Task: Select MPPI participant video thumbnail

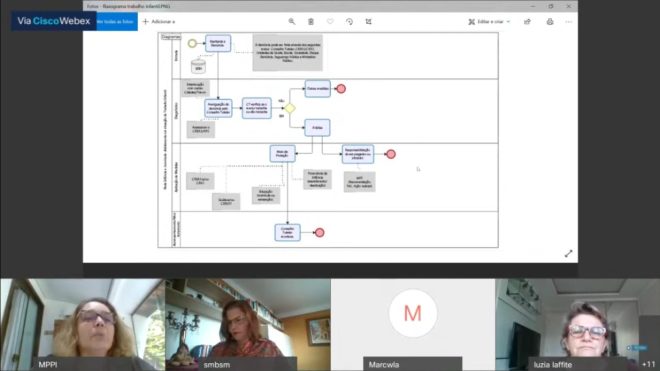Action: 83,324
